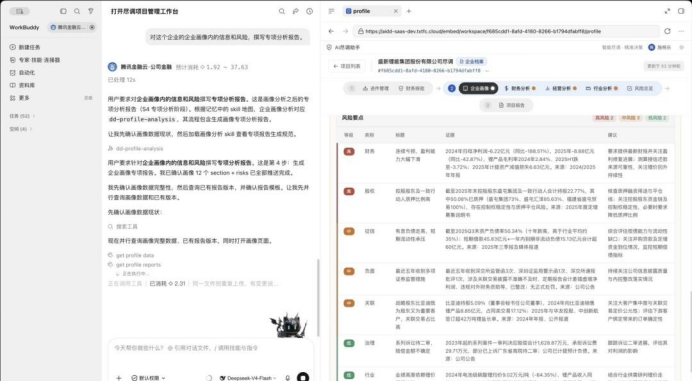Click the 2024年归母净利润-6.22亿元 risk row

click(x=506, y=163)
